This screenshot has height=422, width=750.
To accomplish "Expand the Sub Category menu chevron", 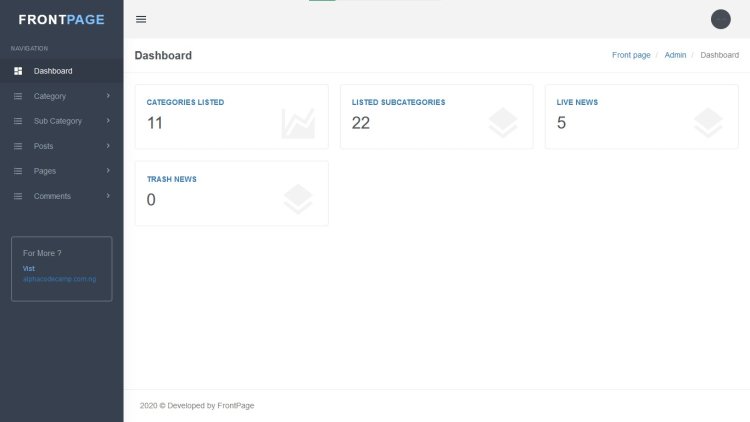I will 108,121.
